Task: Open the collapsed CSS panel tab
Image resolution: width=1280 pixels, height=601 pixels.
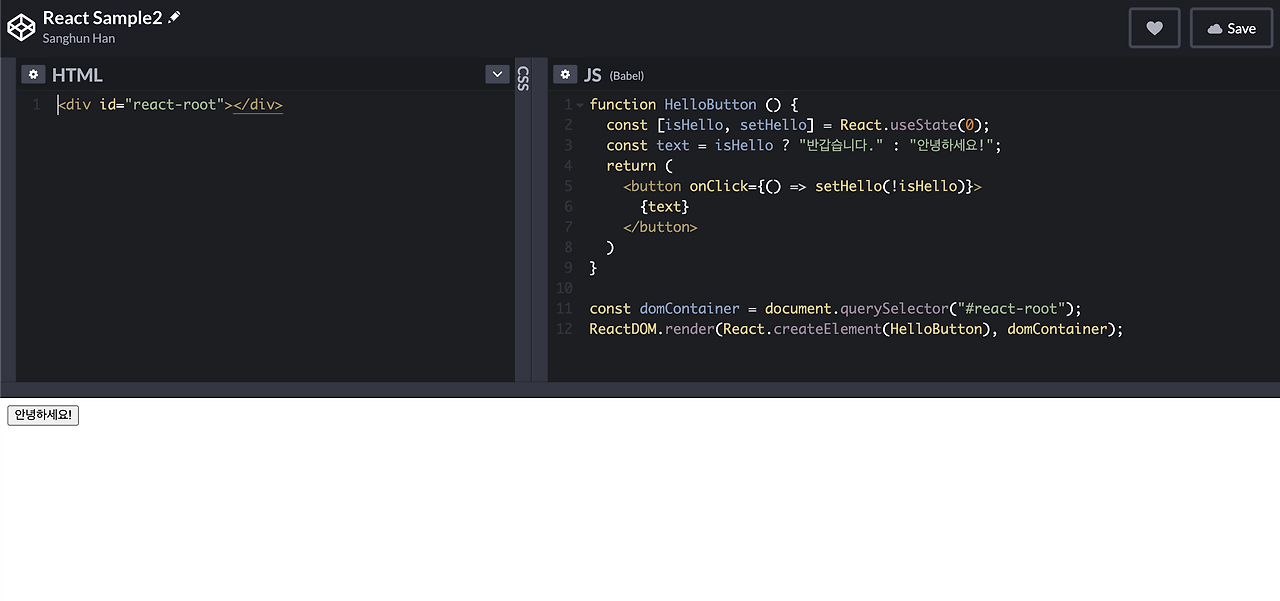Action: [523, 79]
